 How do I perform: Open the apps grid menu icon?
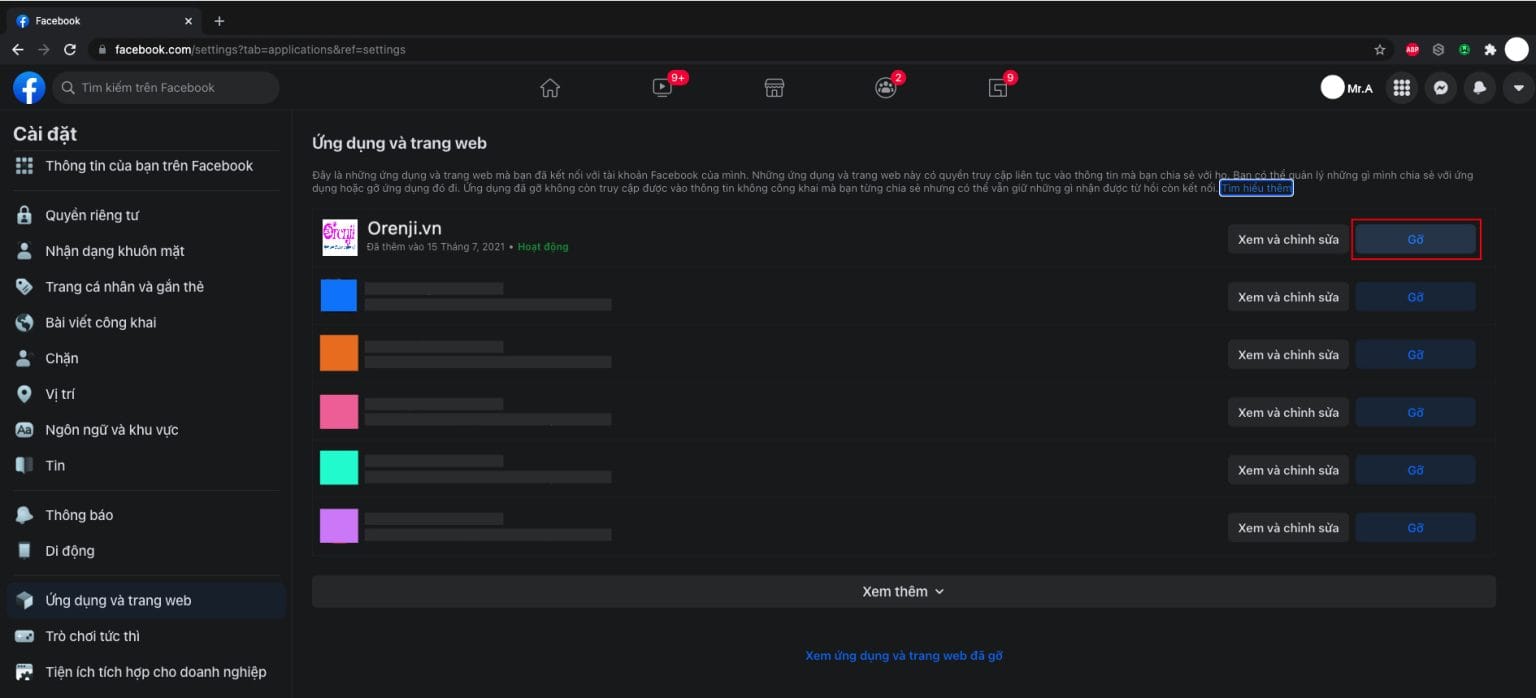pos(1401,88)
